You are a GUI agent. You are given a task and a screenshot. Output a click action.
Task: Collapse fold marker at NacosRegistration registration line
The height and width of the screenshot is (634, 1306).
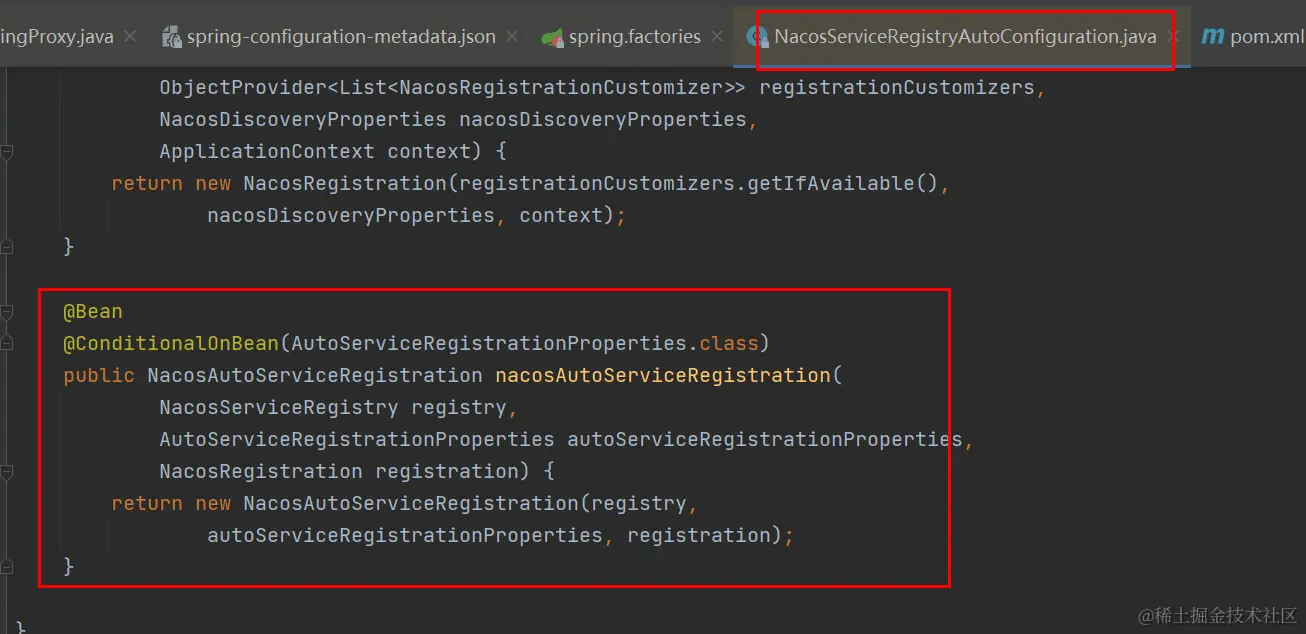pyautogui.click(x=7, y=471)
